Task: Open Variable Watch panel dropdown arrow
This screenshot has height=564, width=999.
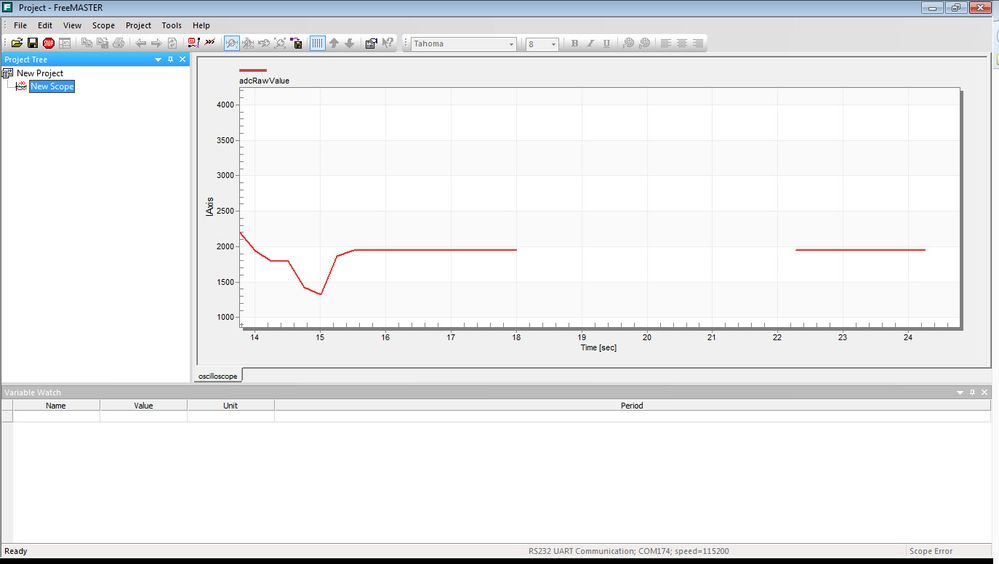Action: pos(960,393)
